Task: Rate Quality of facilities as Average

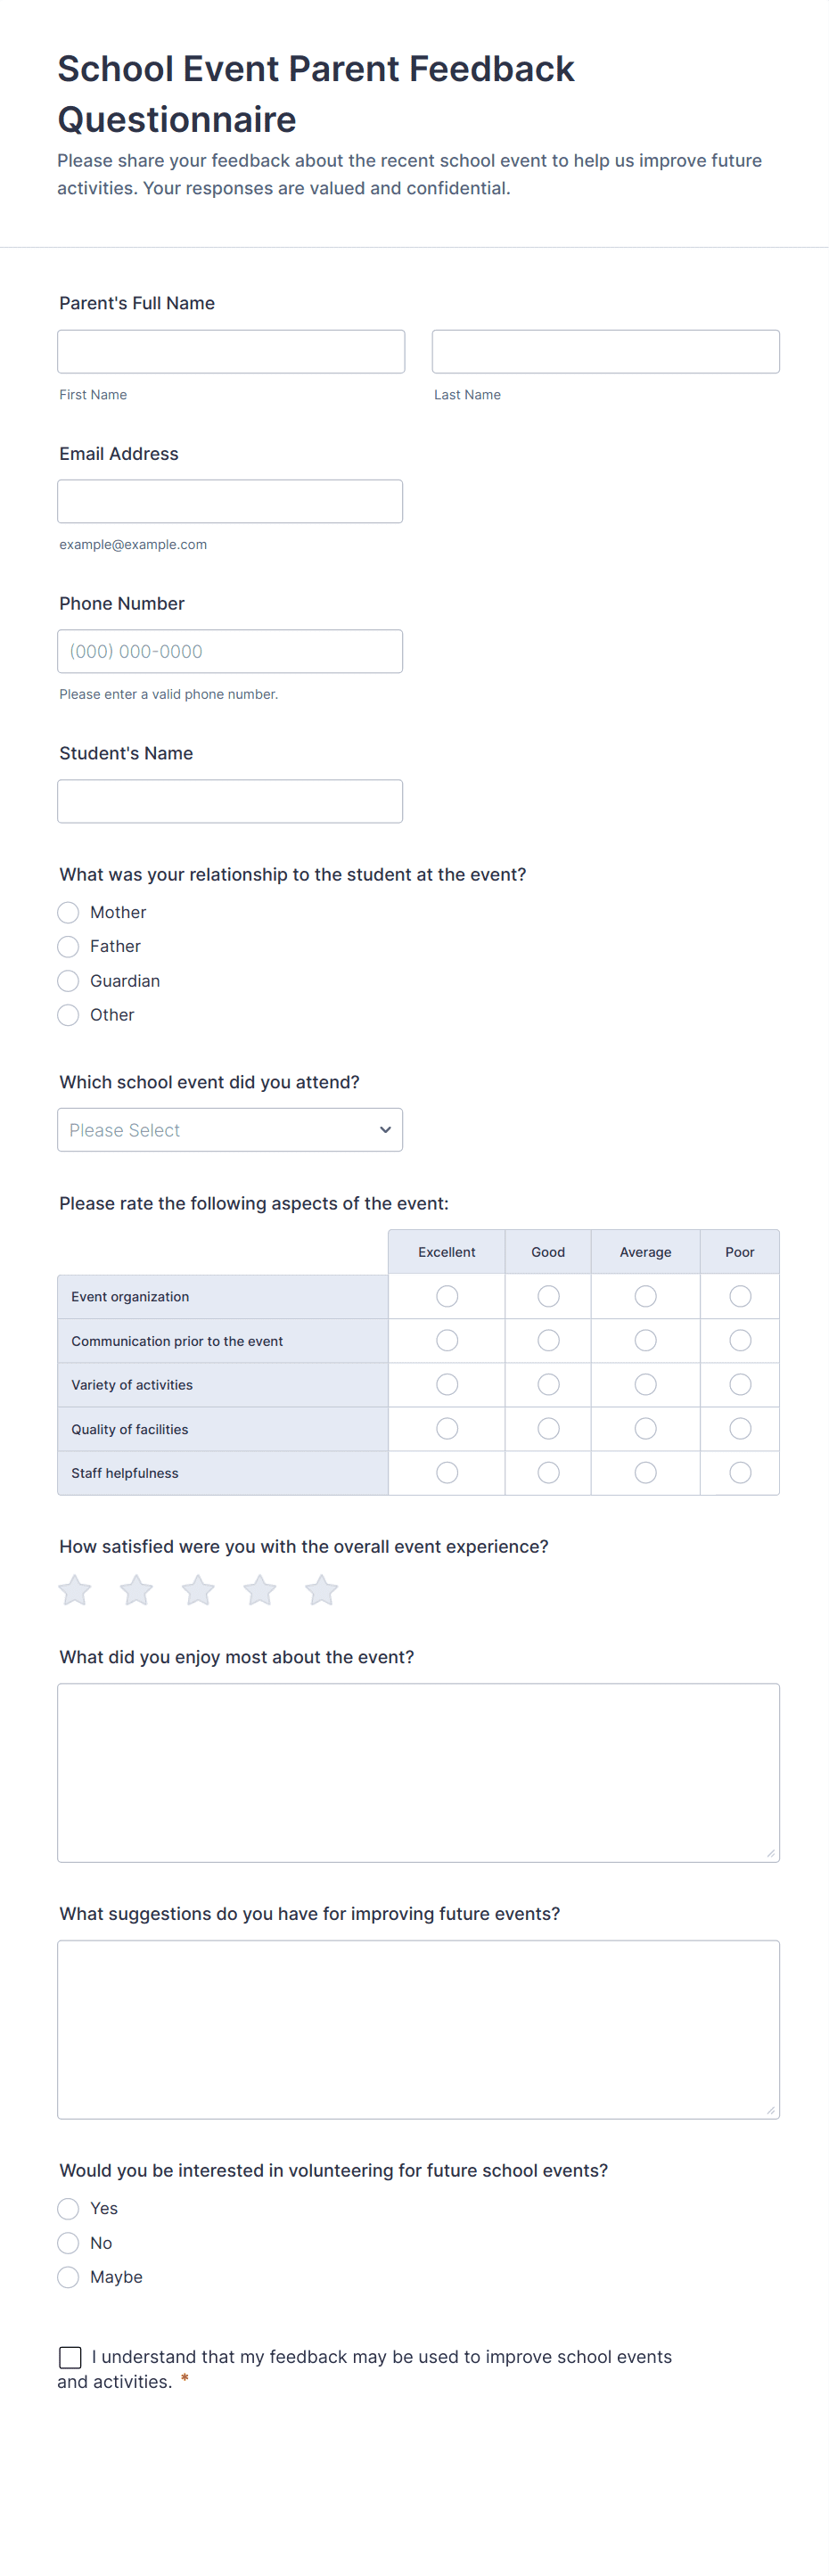Action: (x=646, y=1429)
